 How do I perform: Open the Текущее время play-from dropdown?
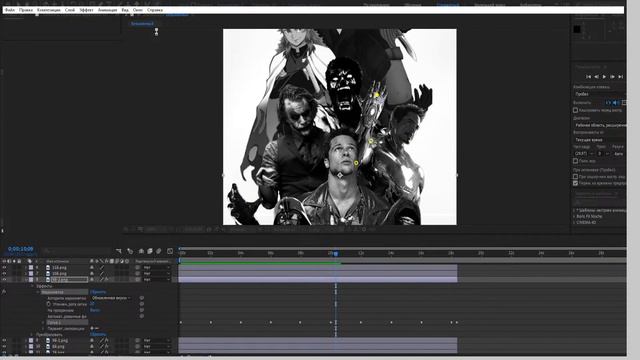(599, 140)
